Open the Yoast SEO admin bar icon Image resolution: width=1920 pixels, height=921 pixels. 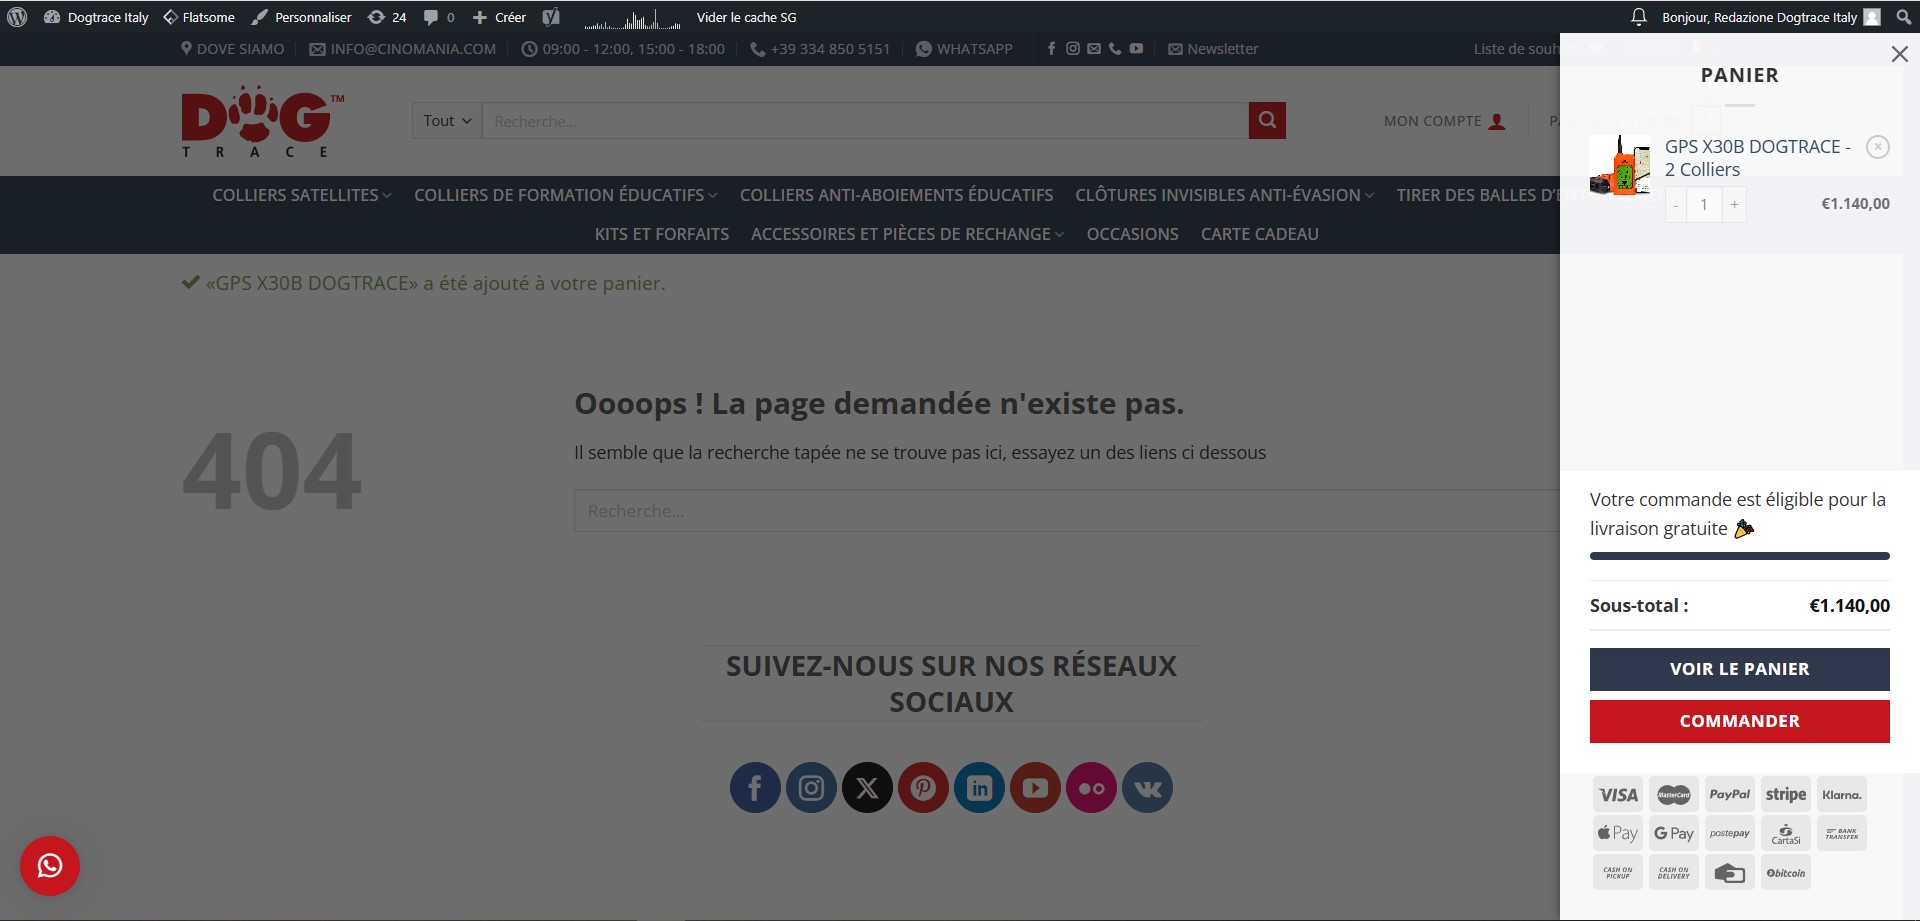click(x=551, y=17)
